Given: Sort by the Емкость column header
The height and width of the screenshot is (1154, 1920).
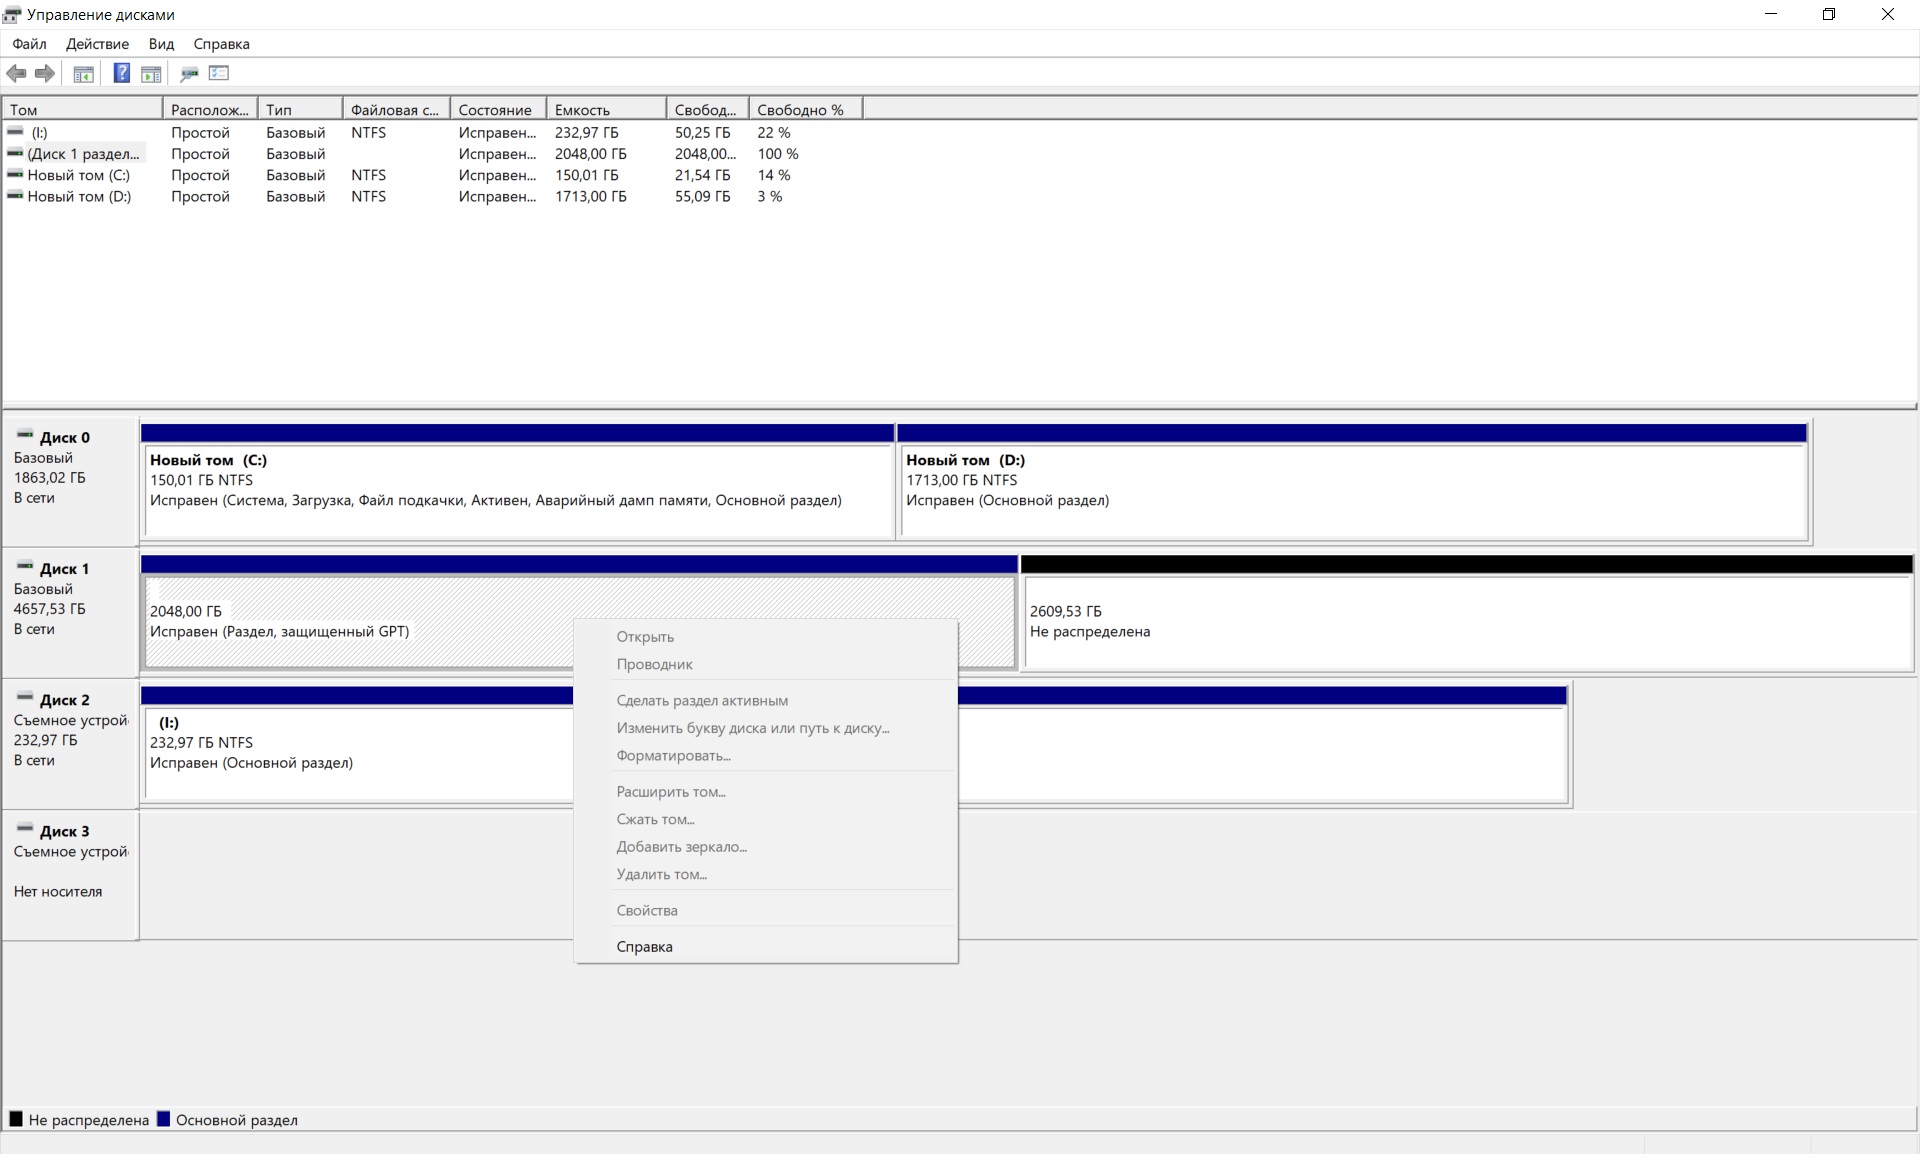Looking at the screenshot, I should [x=606, y=110].
